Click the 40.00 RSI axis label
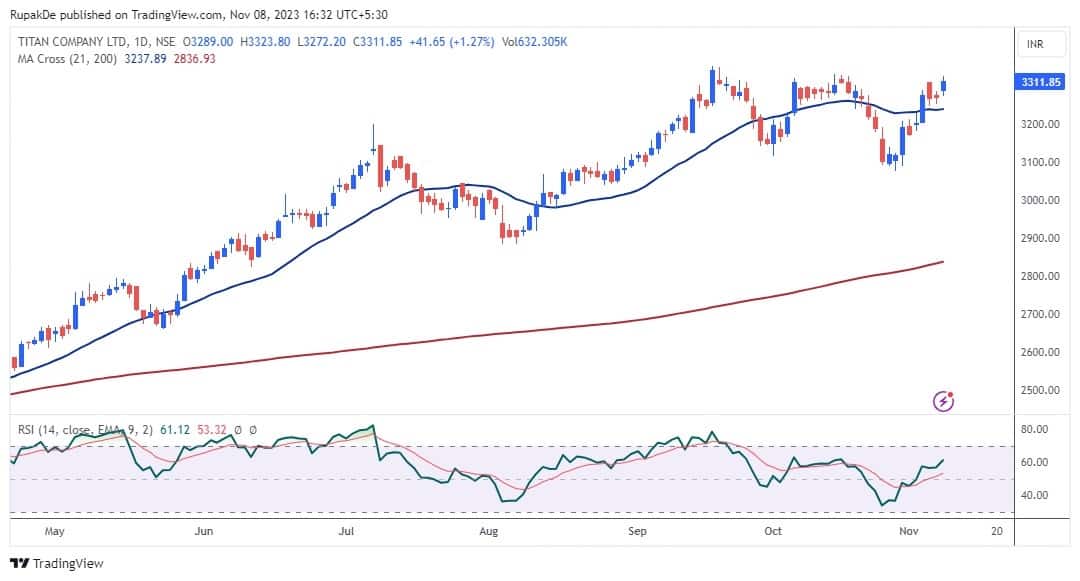This screenshot has height=581, width=1080. [x=1035, y=495]
